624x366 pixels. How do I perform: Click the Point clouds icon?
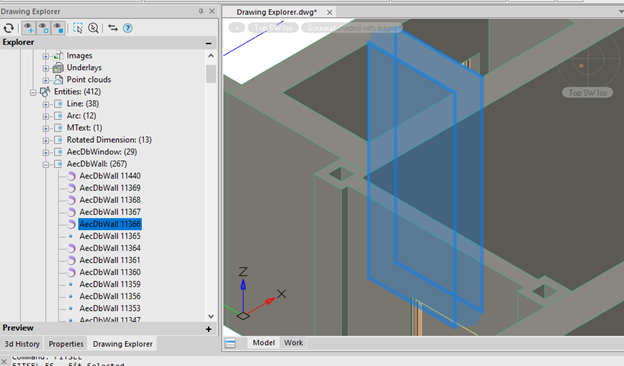(x=58, y=80)
